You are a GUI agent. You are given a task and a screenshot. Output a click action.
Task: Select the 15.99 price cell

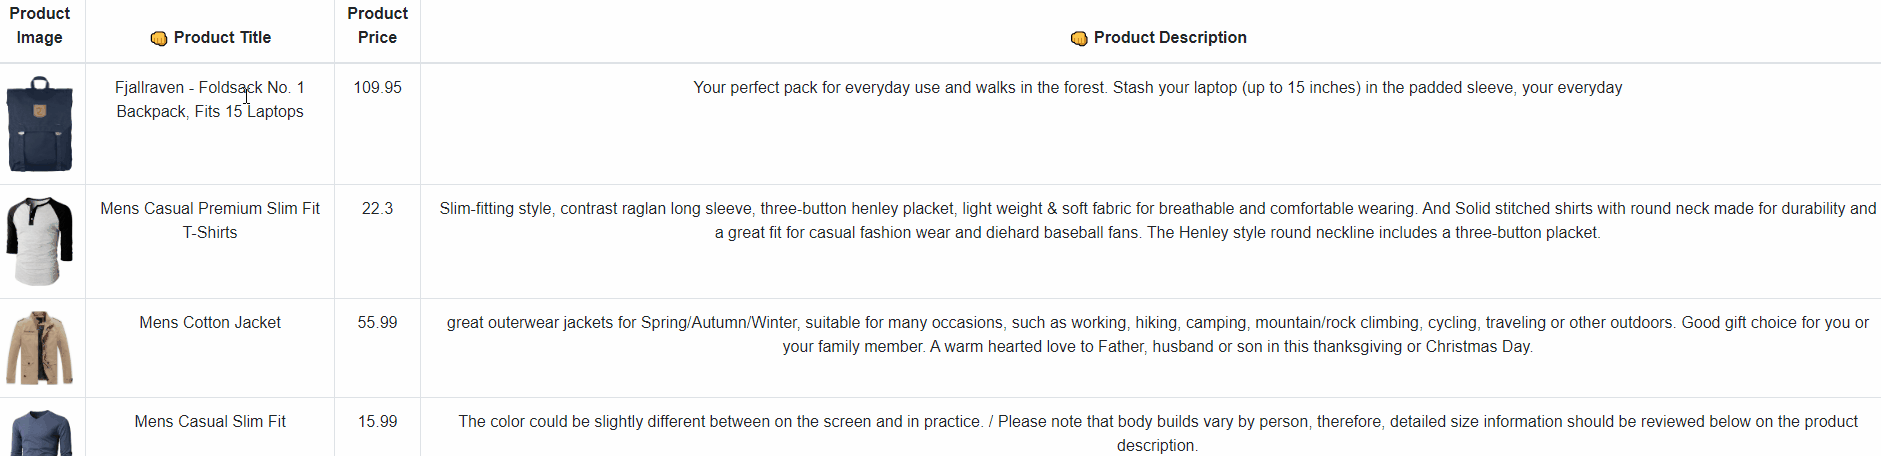[377, 421]
